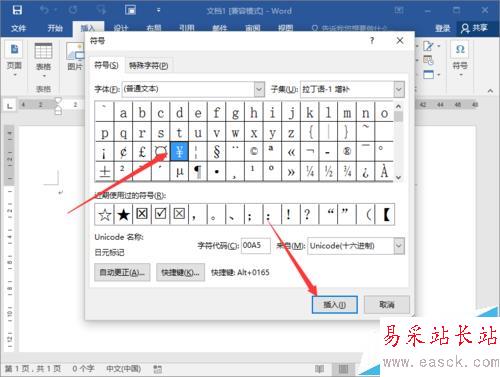Click the 自动更正(A)... button
Screen dimensions: 500x377
[x=122, y=272]
